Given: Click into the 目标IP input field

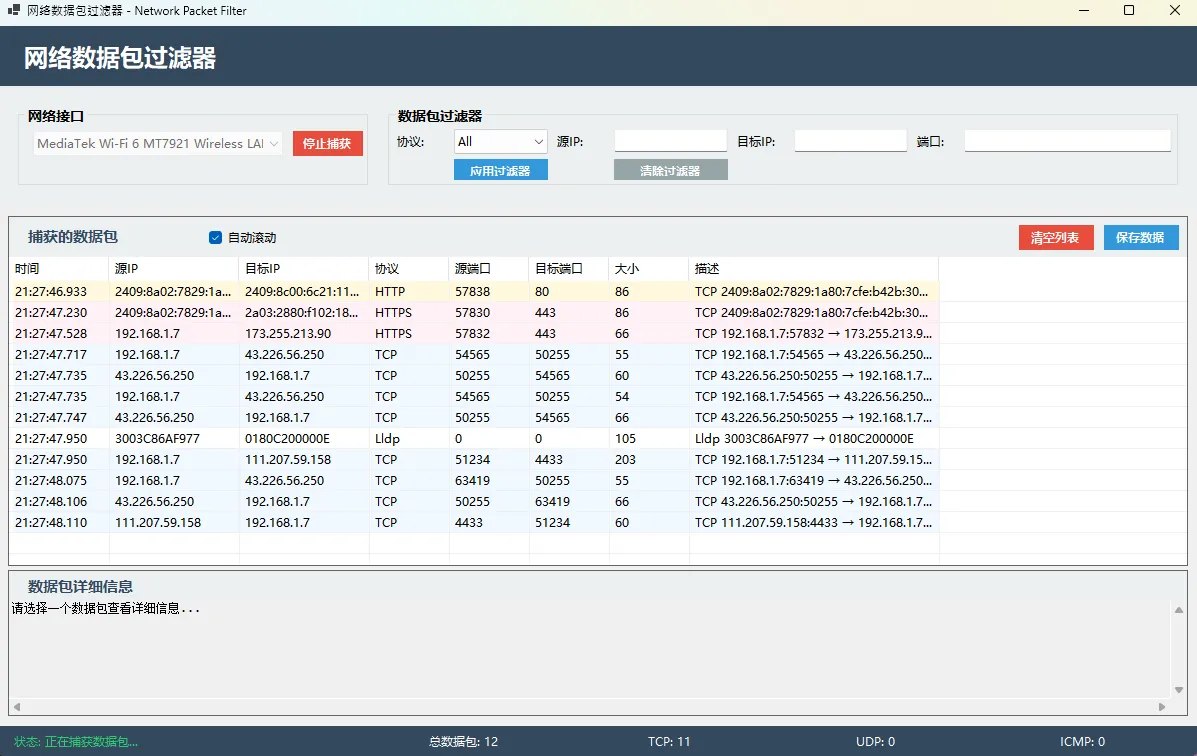Looking at the screenshot, I should coord(850,141).
